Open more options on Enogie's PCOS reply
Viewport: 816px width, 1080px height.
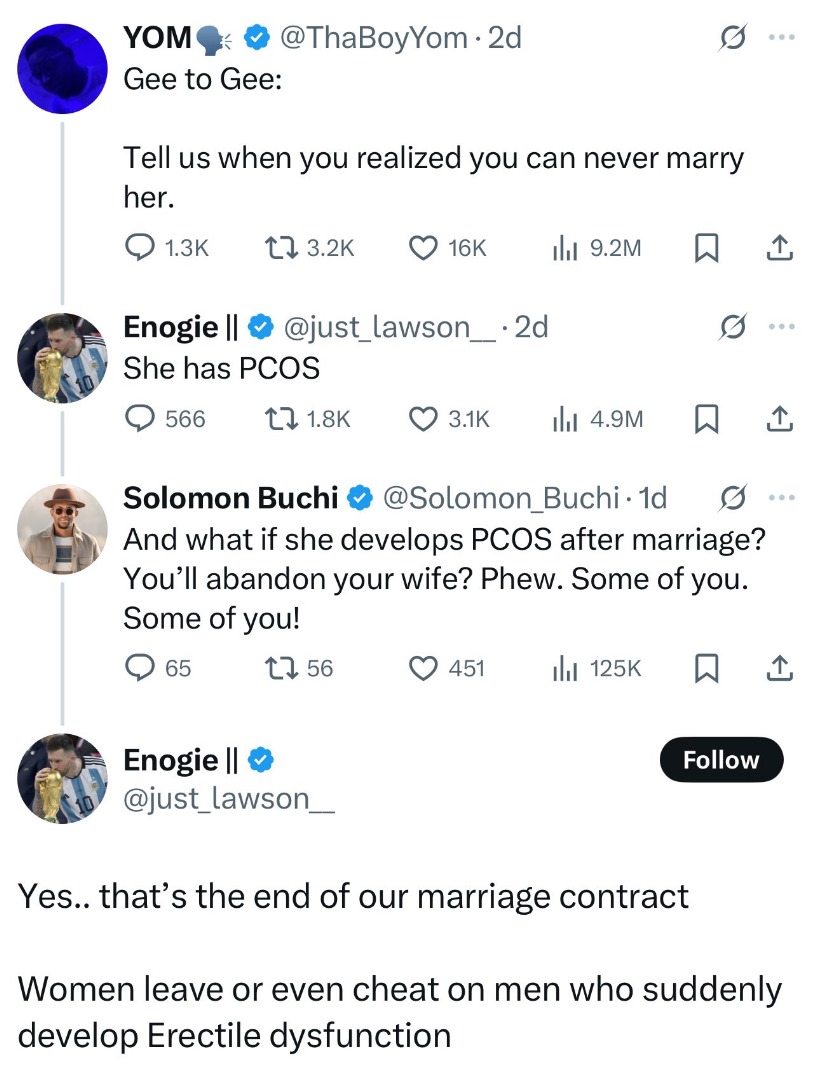779,327
